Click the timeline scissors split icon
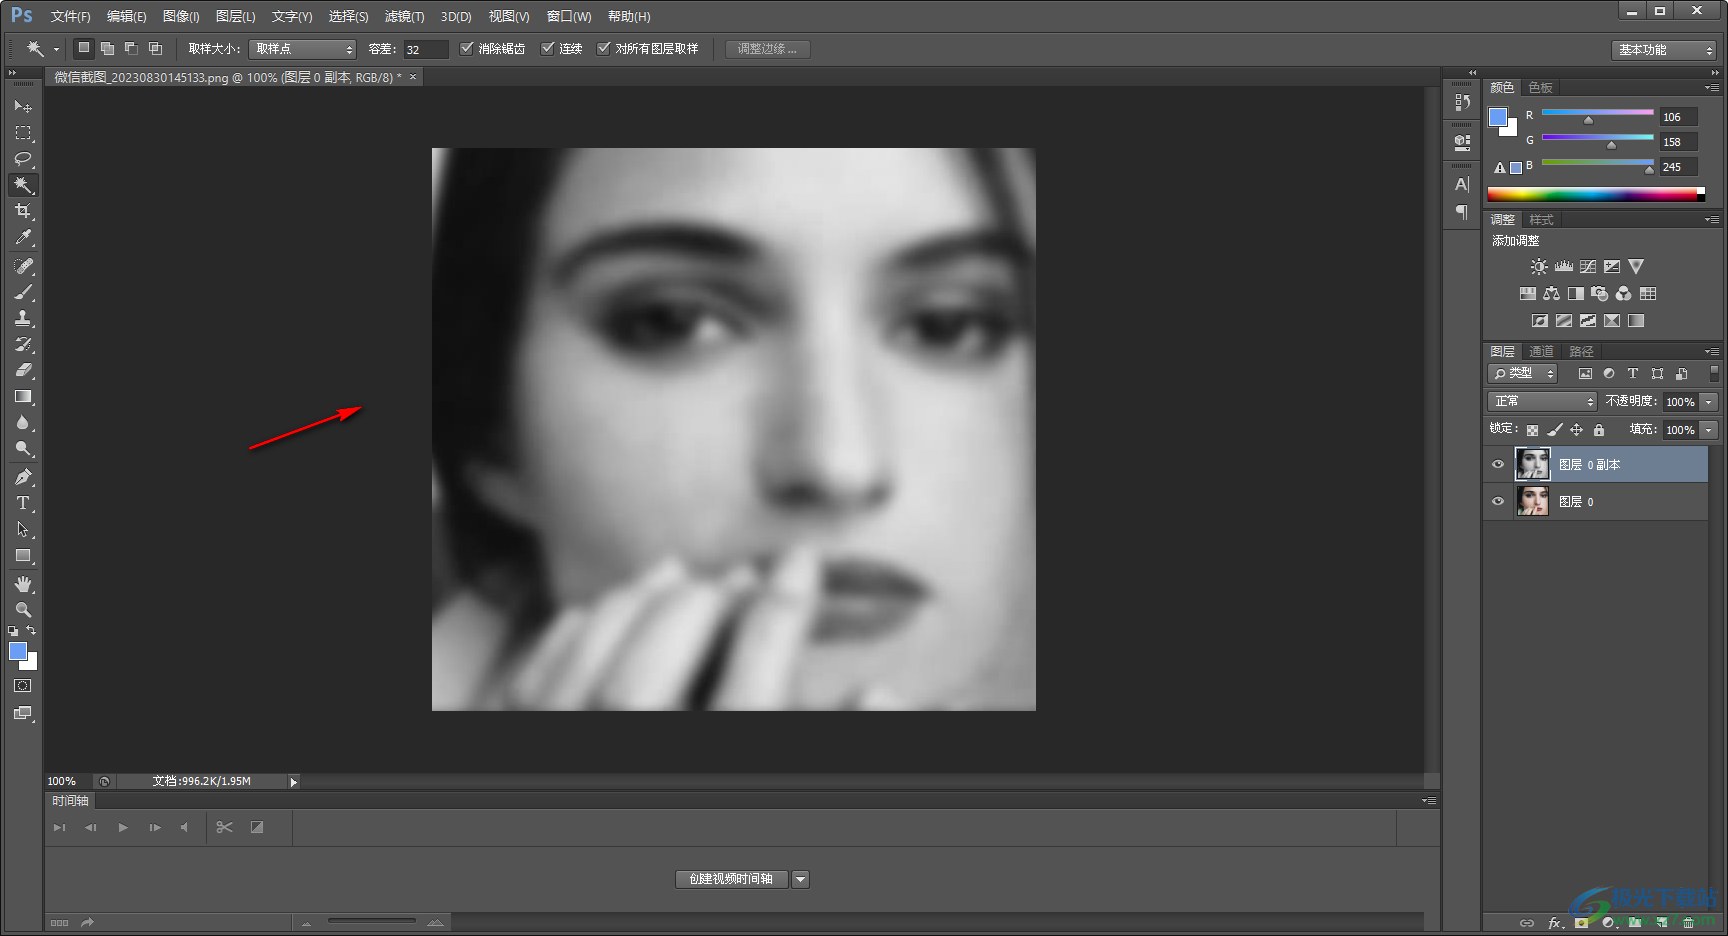Image resolution: width=1728 pixels, height=936 pixels. 224,827
